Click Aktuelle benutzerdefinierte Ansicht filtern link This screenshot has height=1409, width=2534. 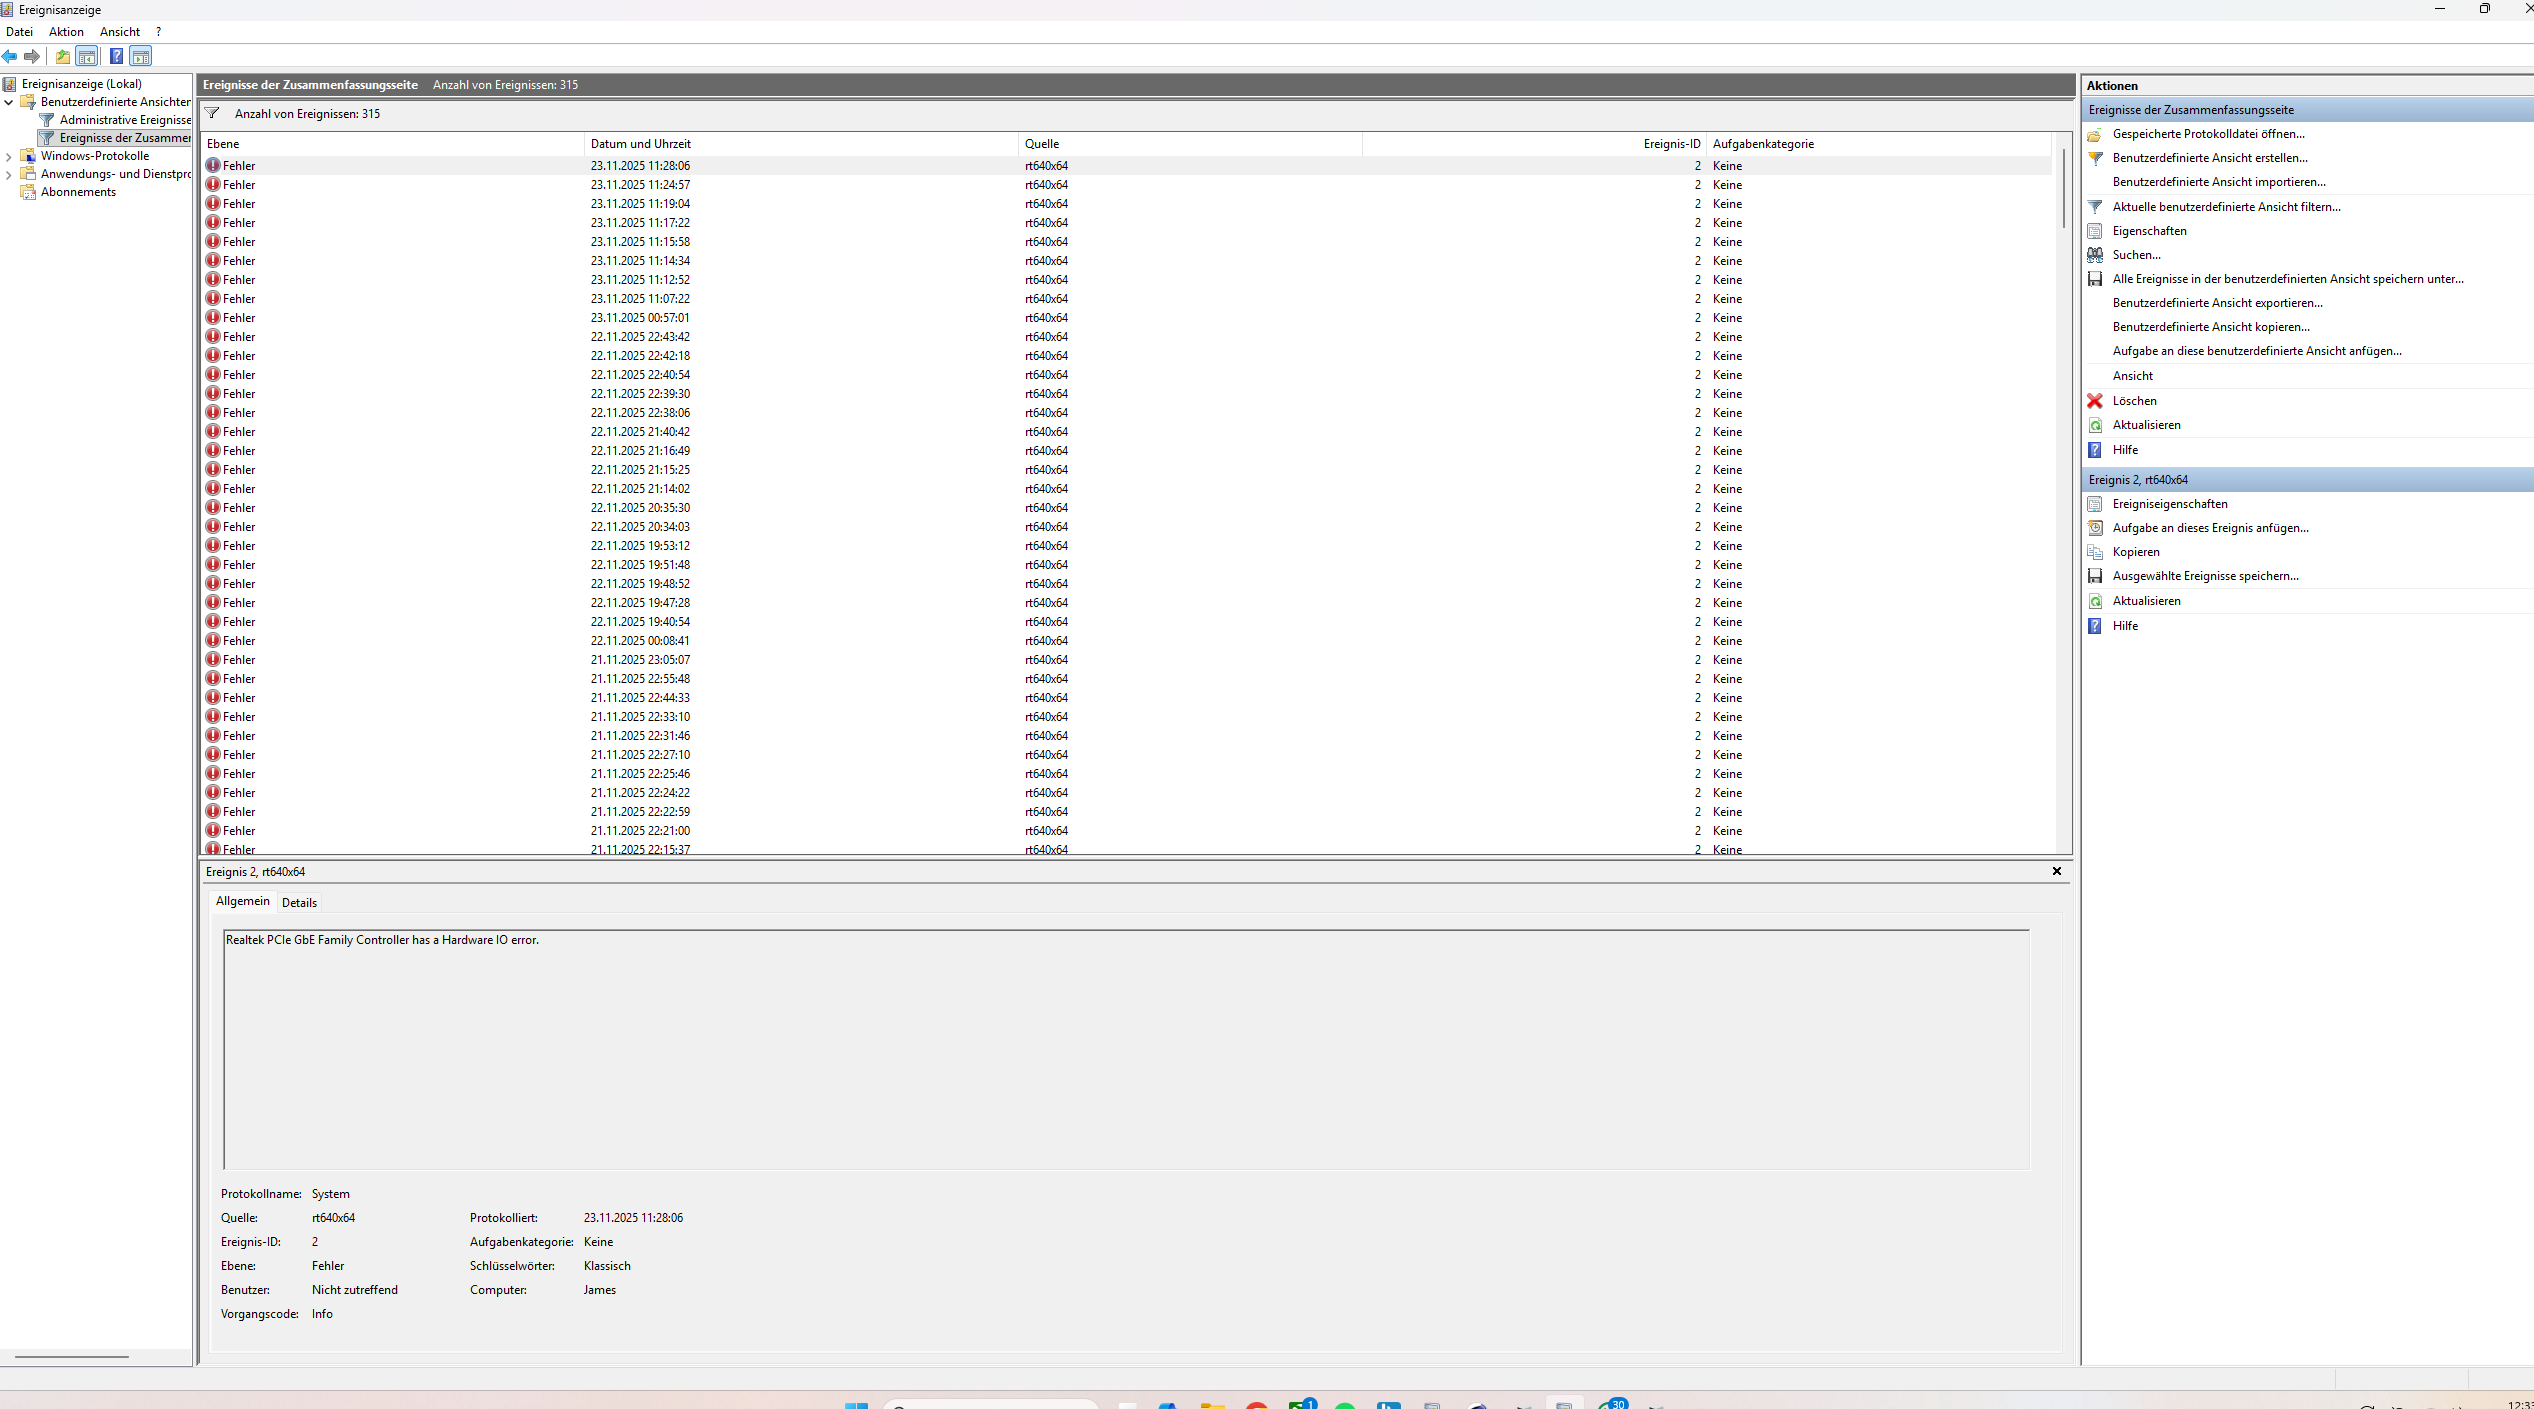click(2226, 207)
